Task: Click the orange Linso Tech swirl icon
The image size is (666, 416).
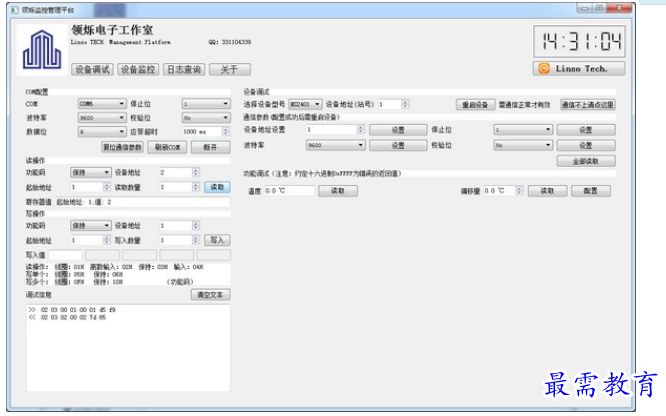Action: click(544, 68)
